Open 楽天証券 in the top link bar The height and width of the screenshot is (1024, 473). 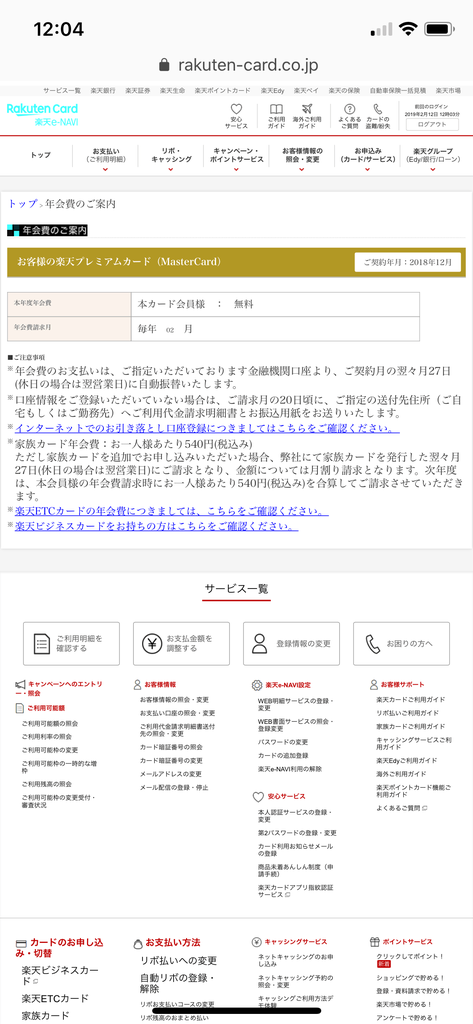(138, 90)
